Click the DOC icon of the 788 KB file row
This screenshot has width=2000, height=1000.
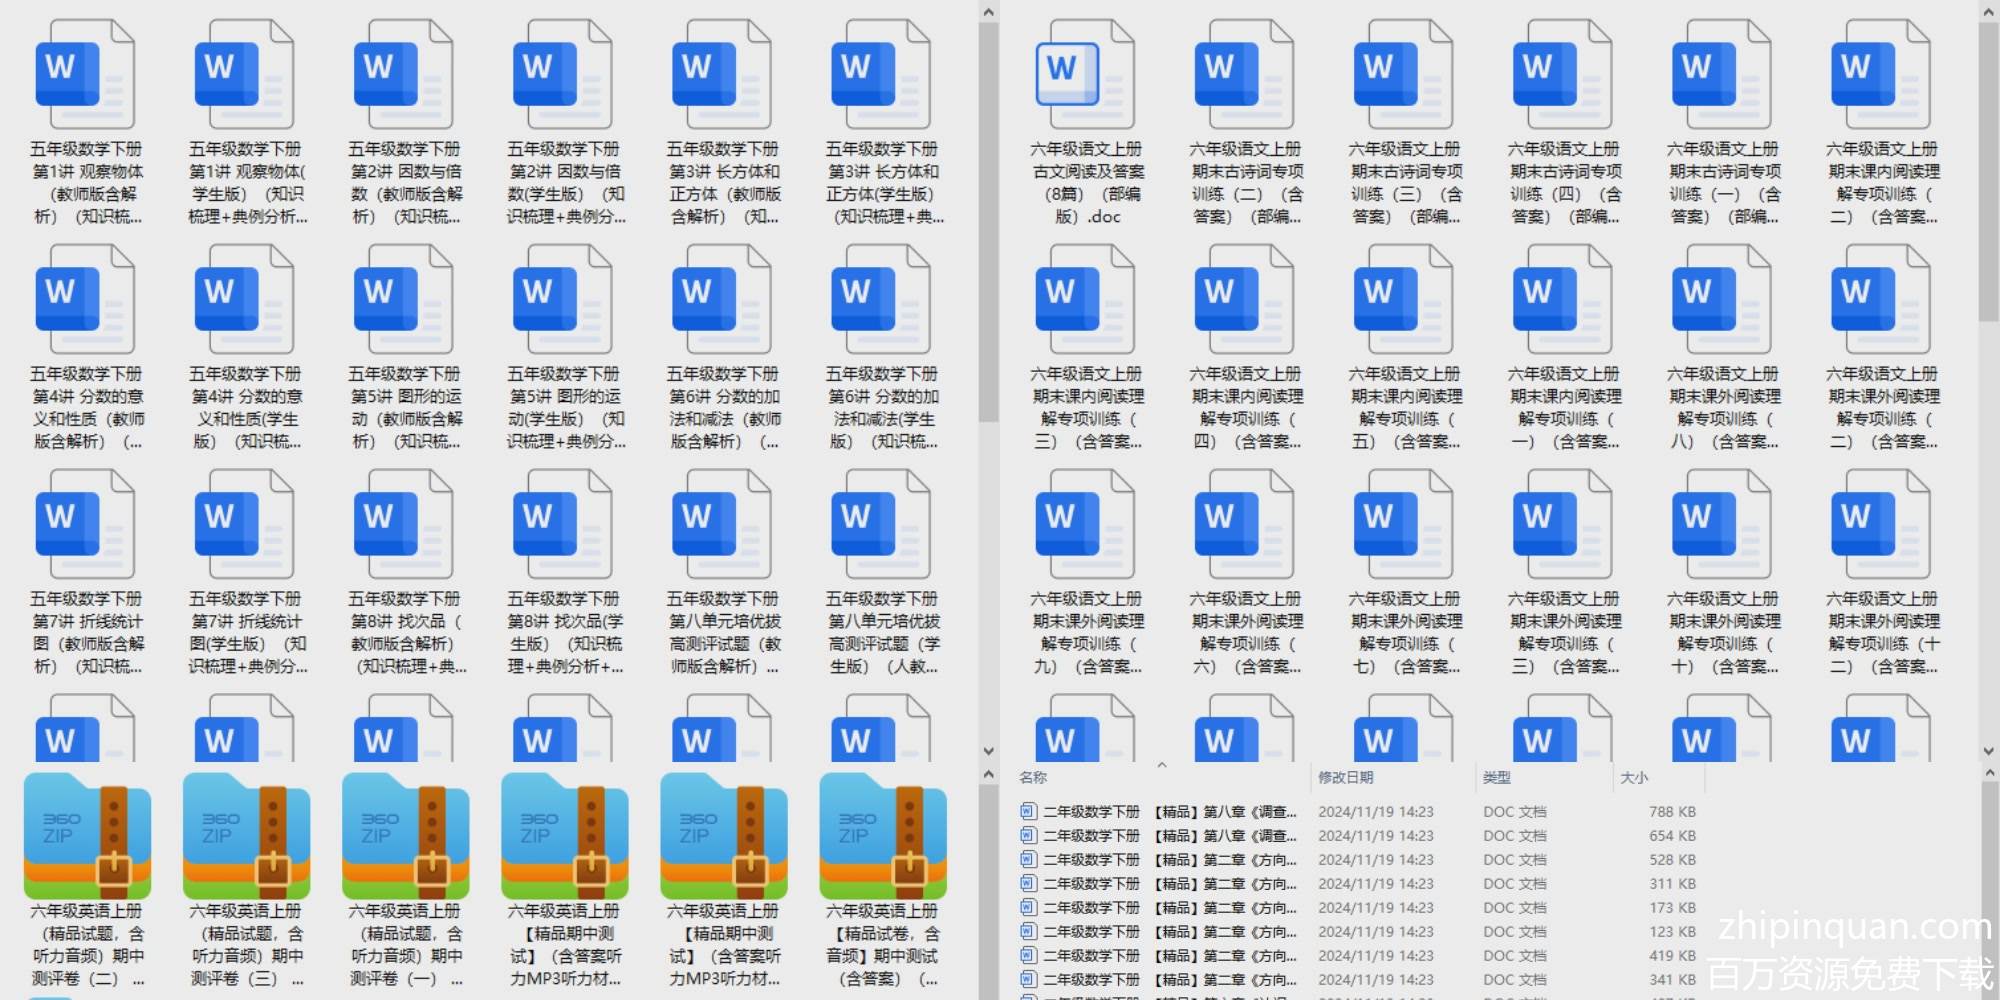pos(1028,811)
